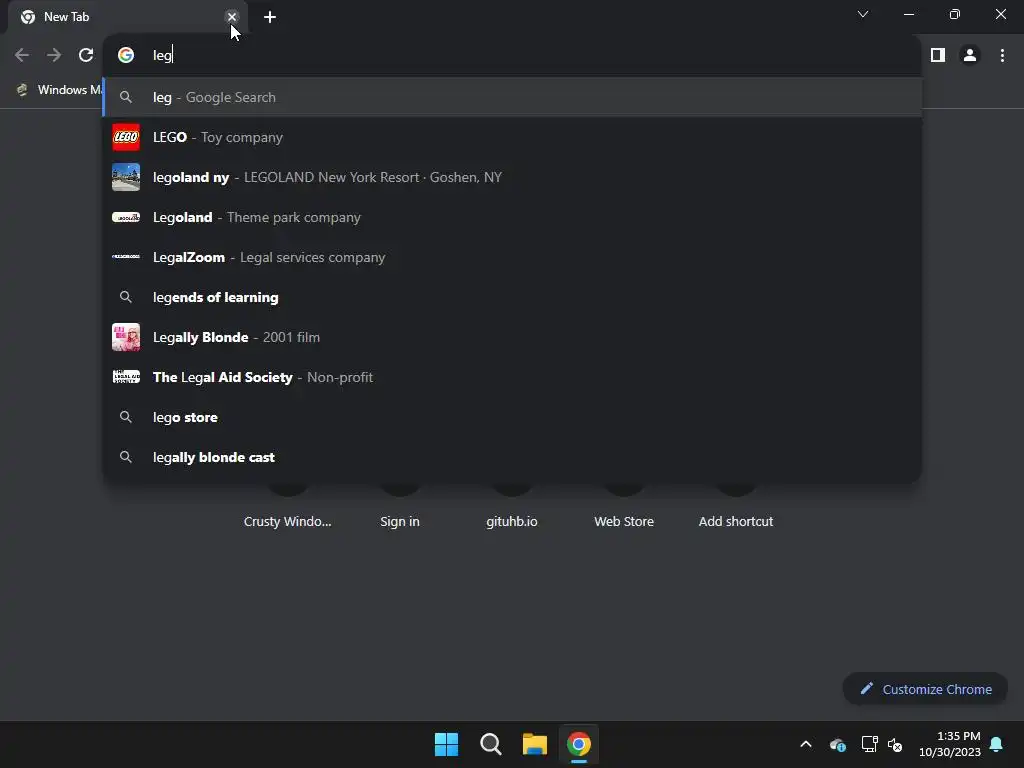Click the Legoland NY photo thumbnail
Viewport: 1024px width, 768px height.
(x=125, y=177)
